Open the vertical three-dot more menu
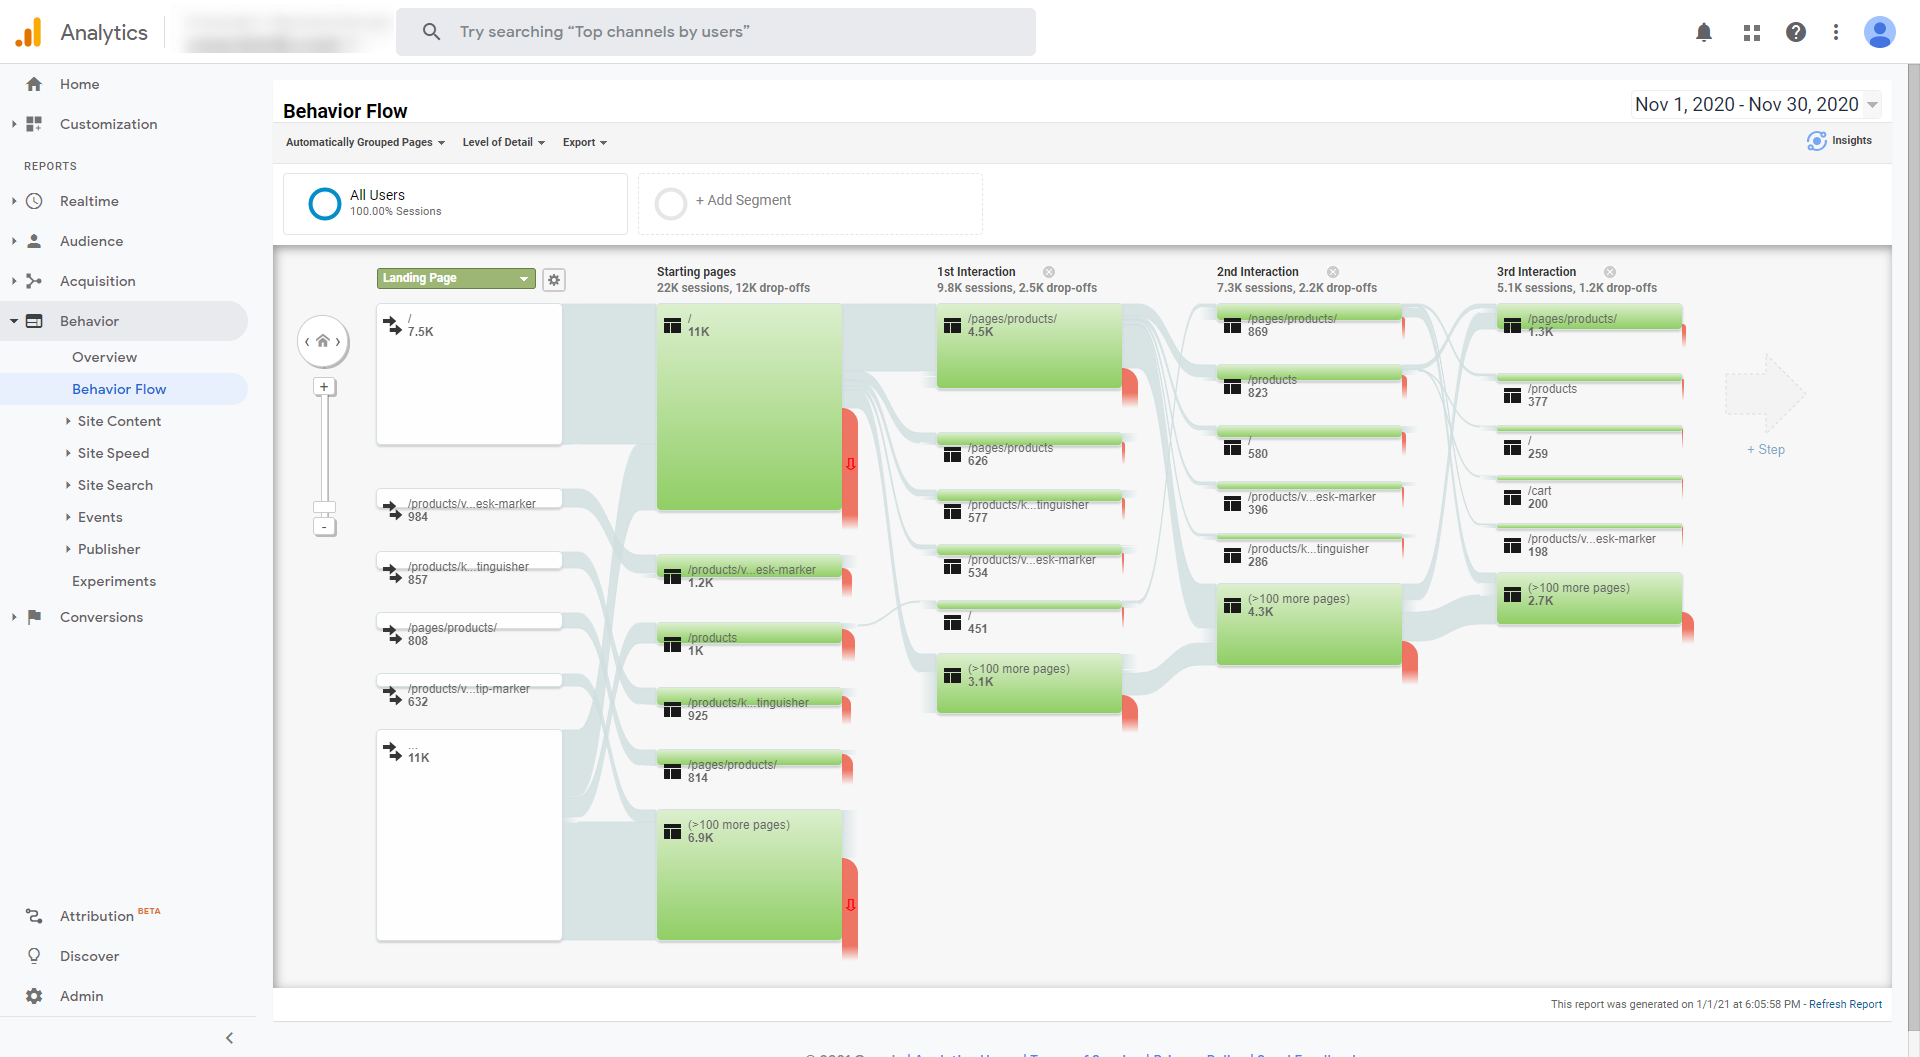This screenshot has width=1920, height=1057. pos(1836,32)
